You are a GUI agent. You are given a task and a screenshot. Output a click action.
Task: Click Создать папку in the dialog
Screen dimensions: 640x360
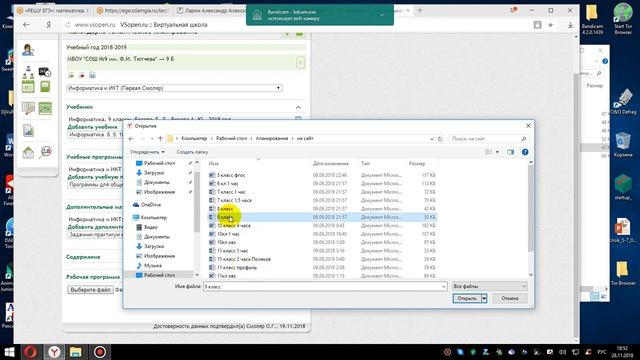[x=192, y=152]
